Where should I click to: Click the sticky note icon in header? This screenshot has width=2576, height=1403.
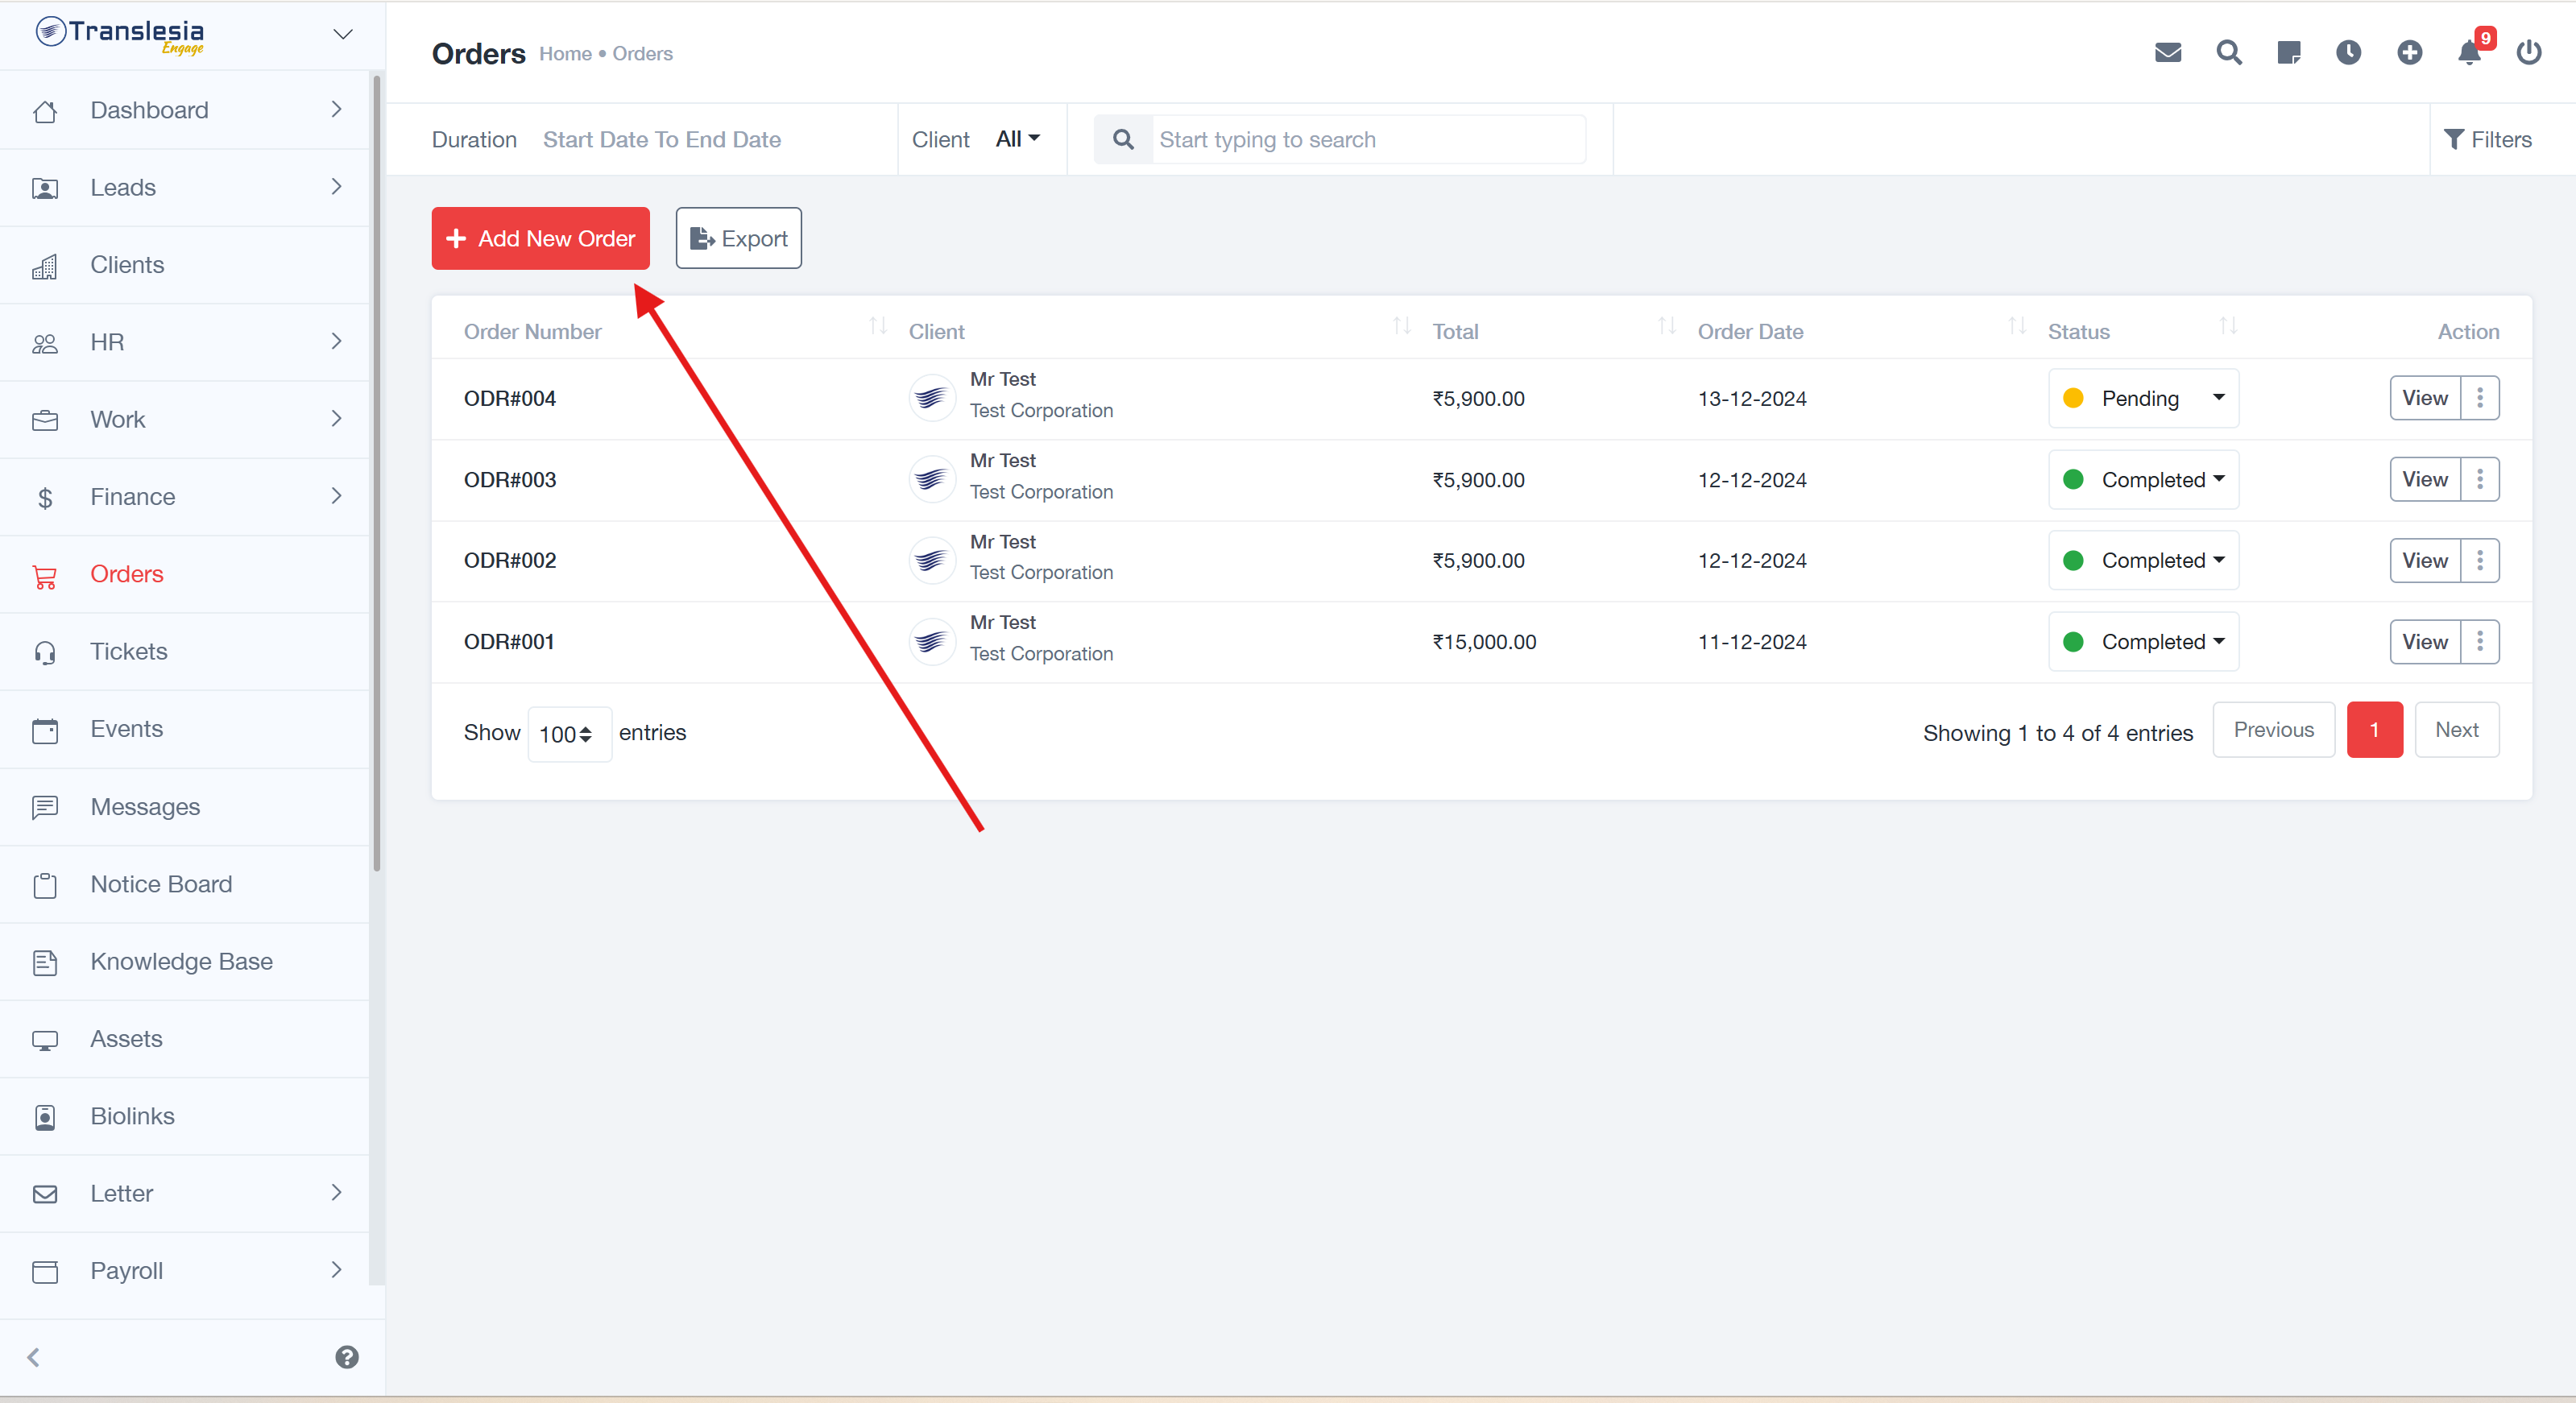[2288, 52]
